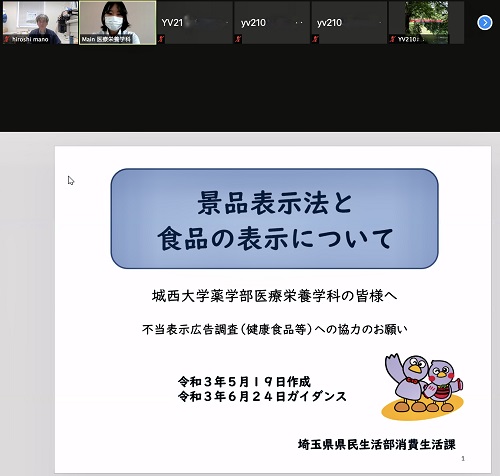Click muted mic icon on hiroshi mano tile
Image resolution: width=500 pixels, height=476 pixels.
[6, 40]
